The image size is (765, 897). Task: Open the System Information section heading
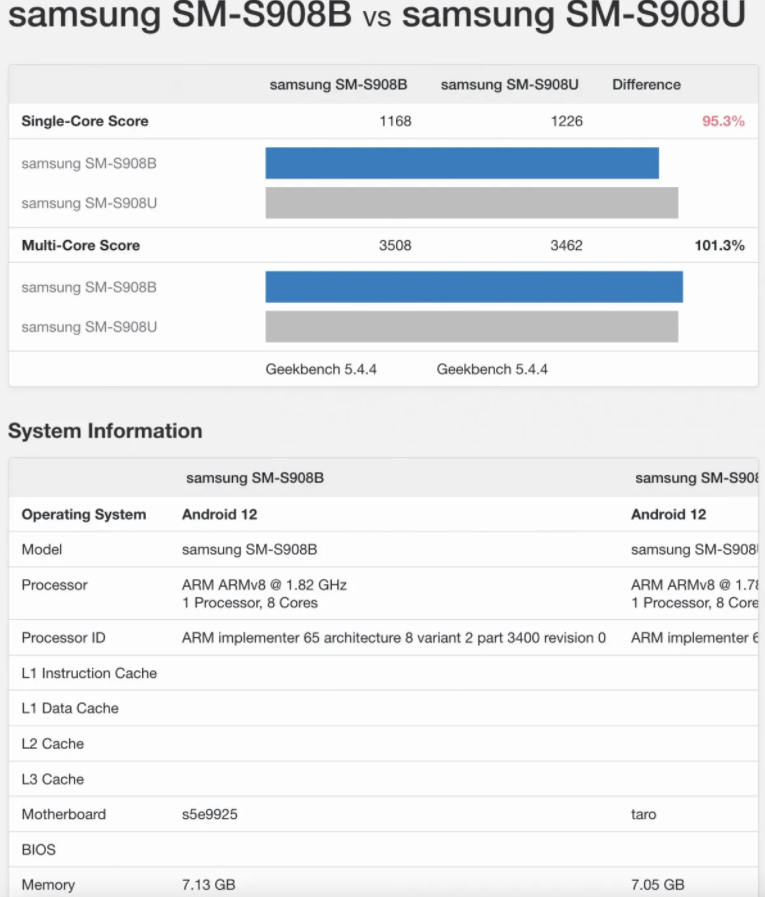coord(105,431)
